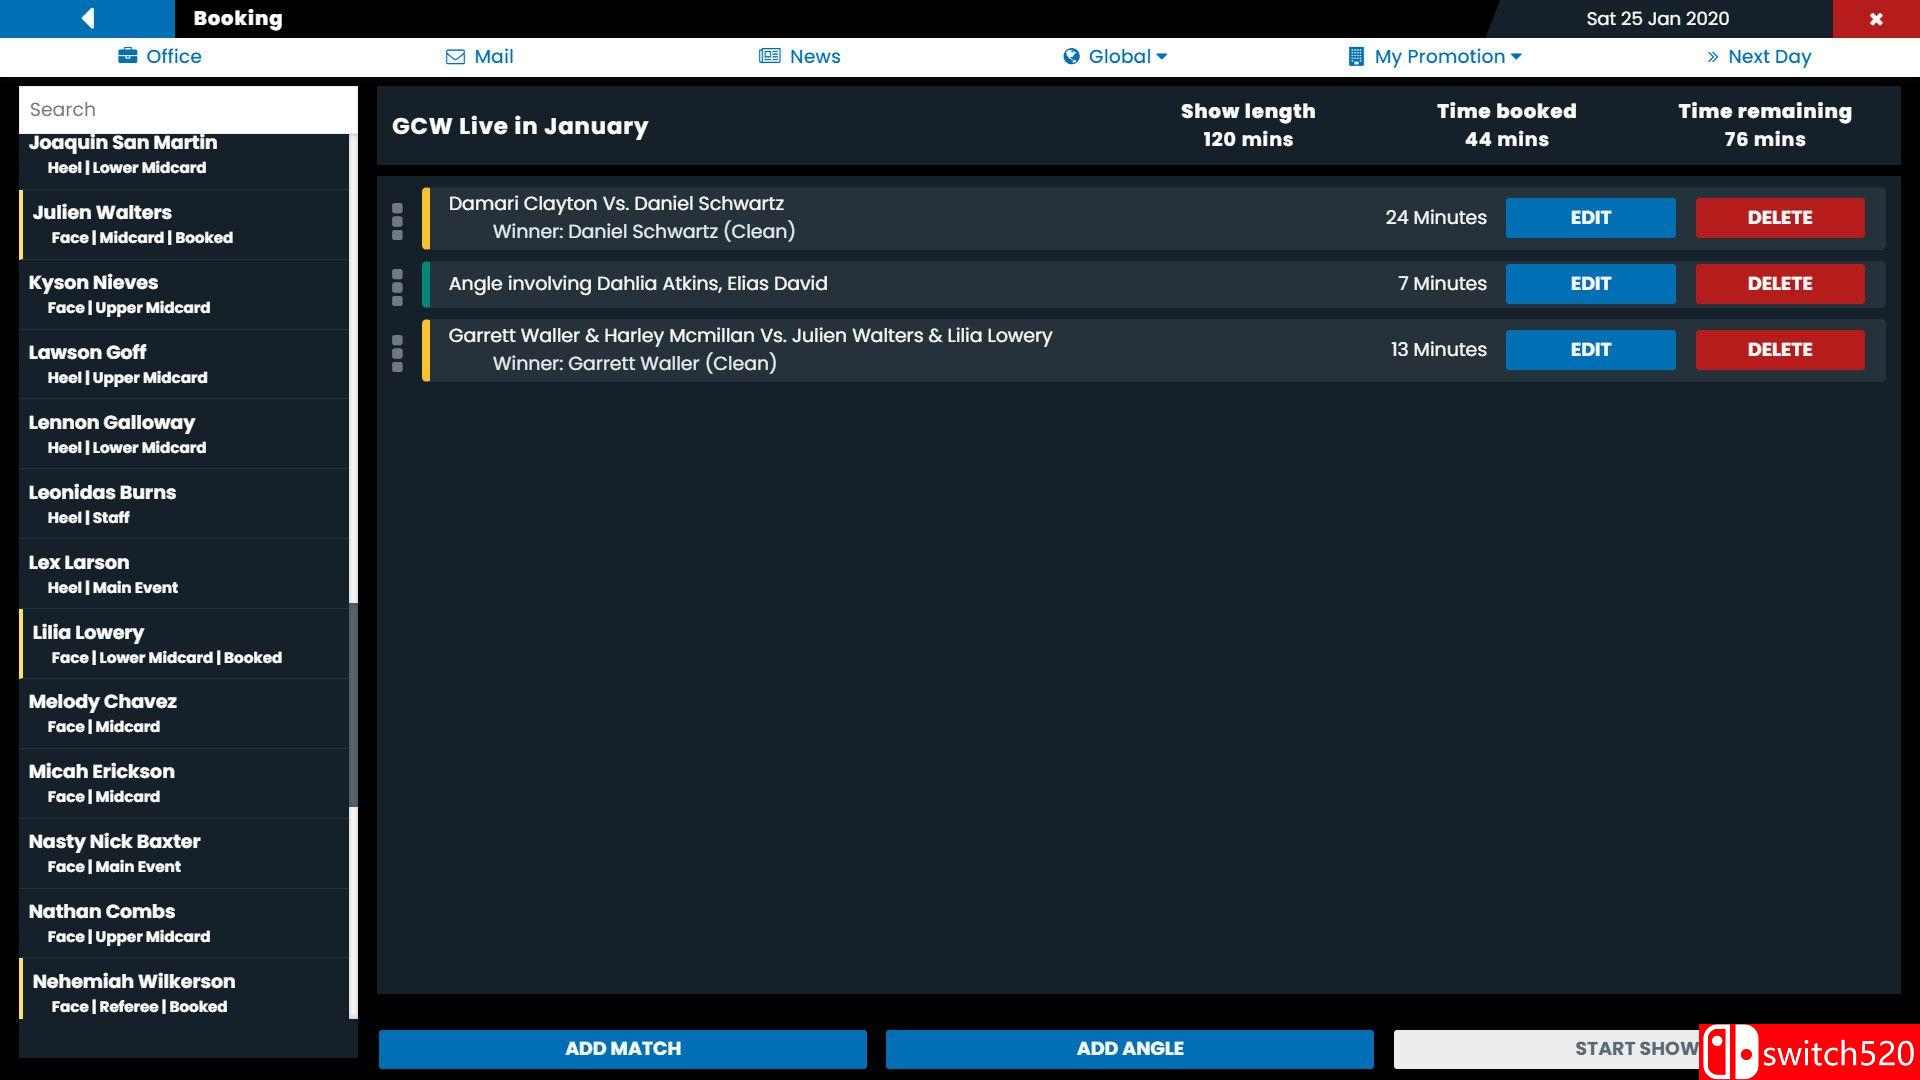Screen dimensions: 1920x1080
Task: Click the back arrow icon
Action: tap(88, 18)
